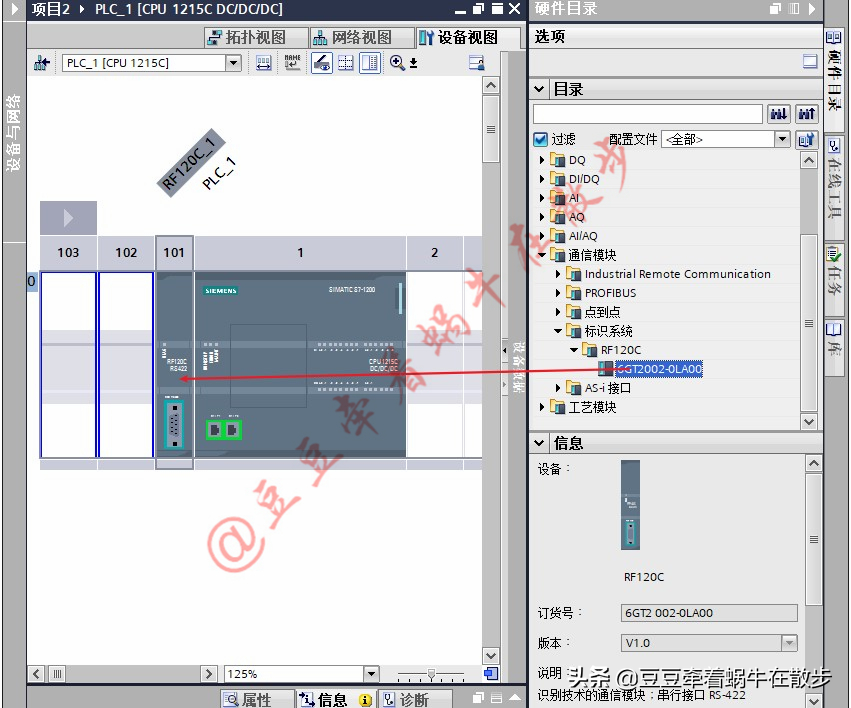Click the zoom magnifier toolbar icon
This screenshot has width=851, height=708.
[397, 63]
